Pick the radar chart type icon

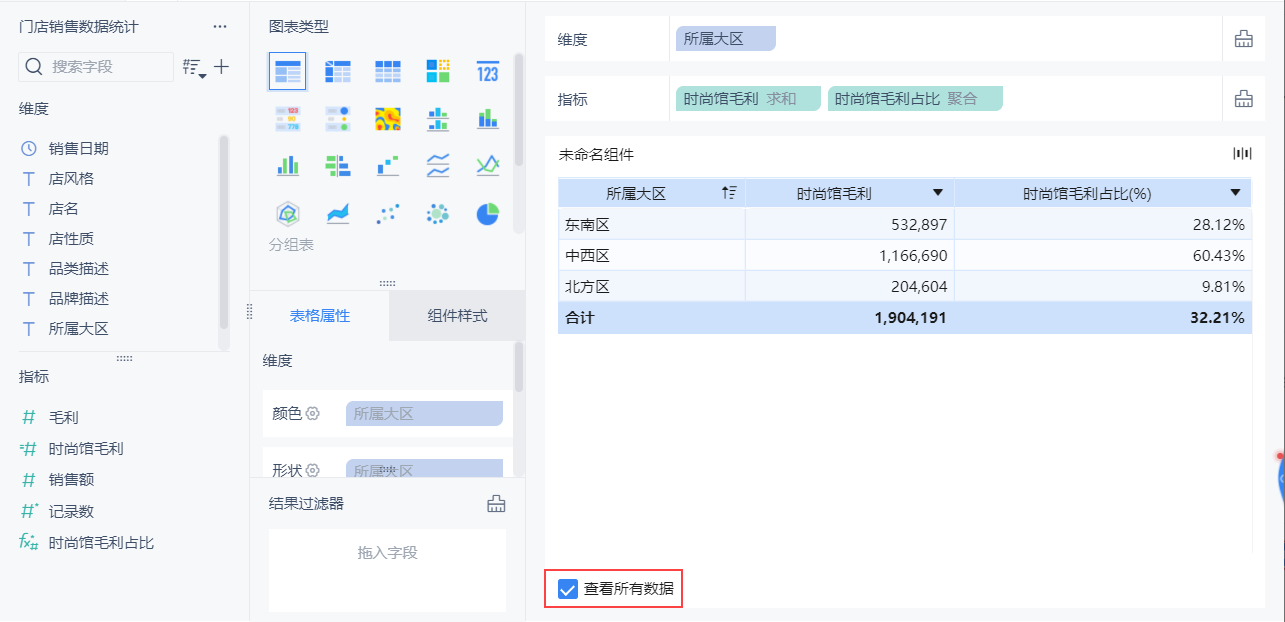click(288, 214)
